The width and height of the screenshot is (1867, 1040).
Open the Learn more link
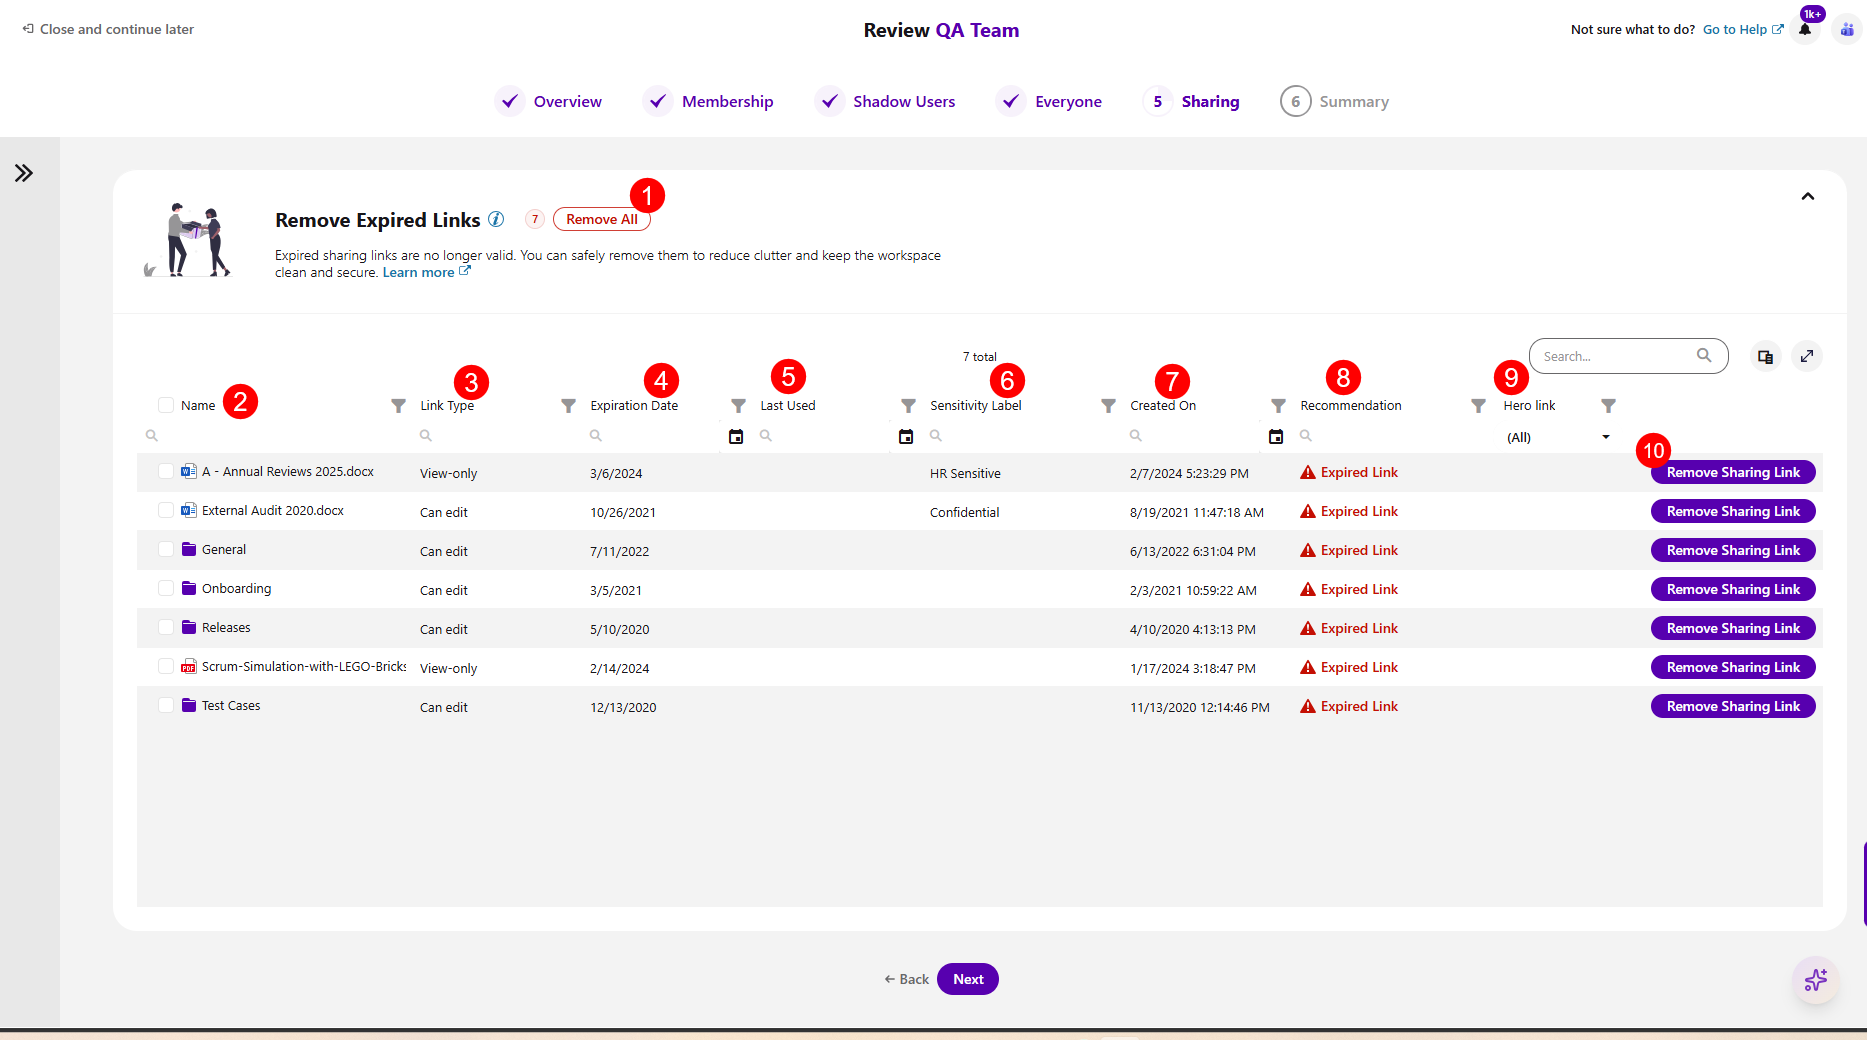[x=426, y=272]
